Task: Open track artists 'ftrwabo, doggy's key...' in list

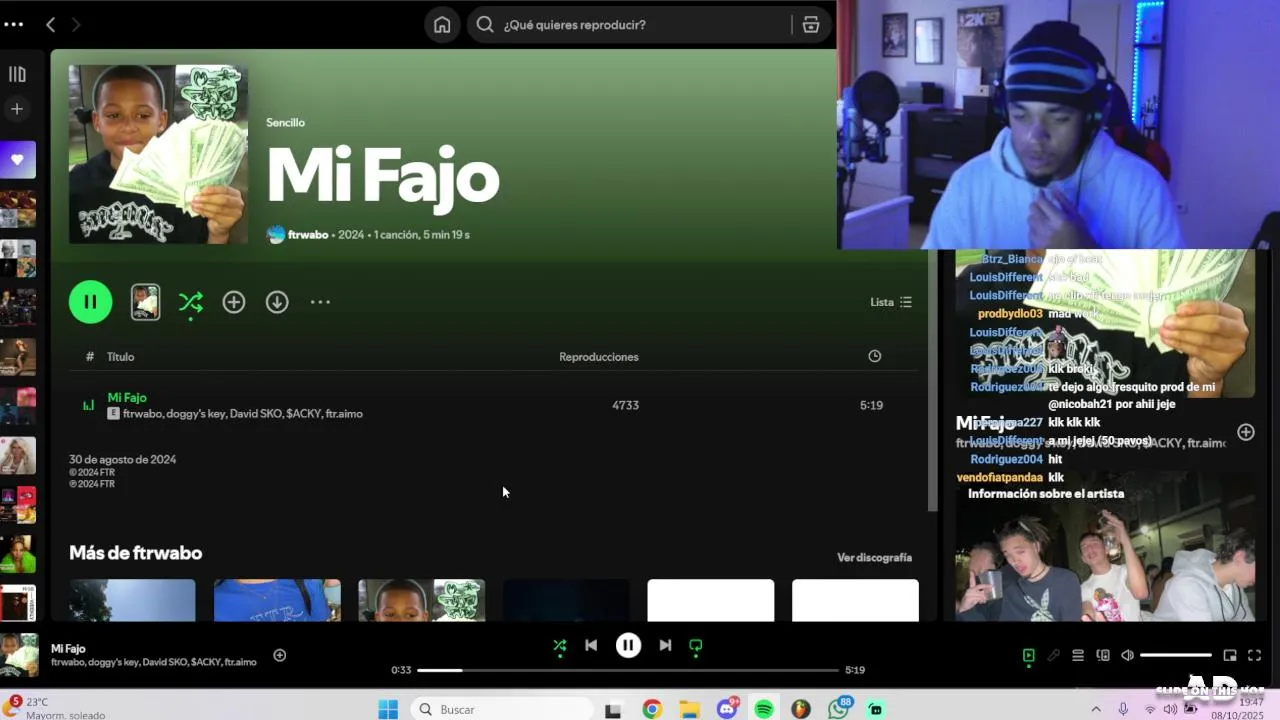Action: tap(243, 414)
